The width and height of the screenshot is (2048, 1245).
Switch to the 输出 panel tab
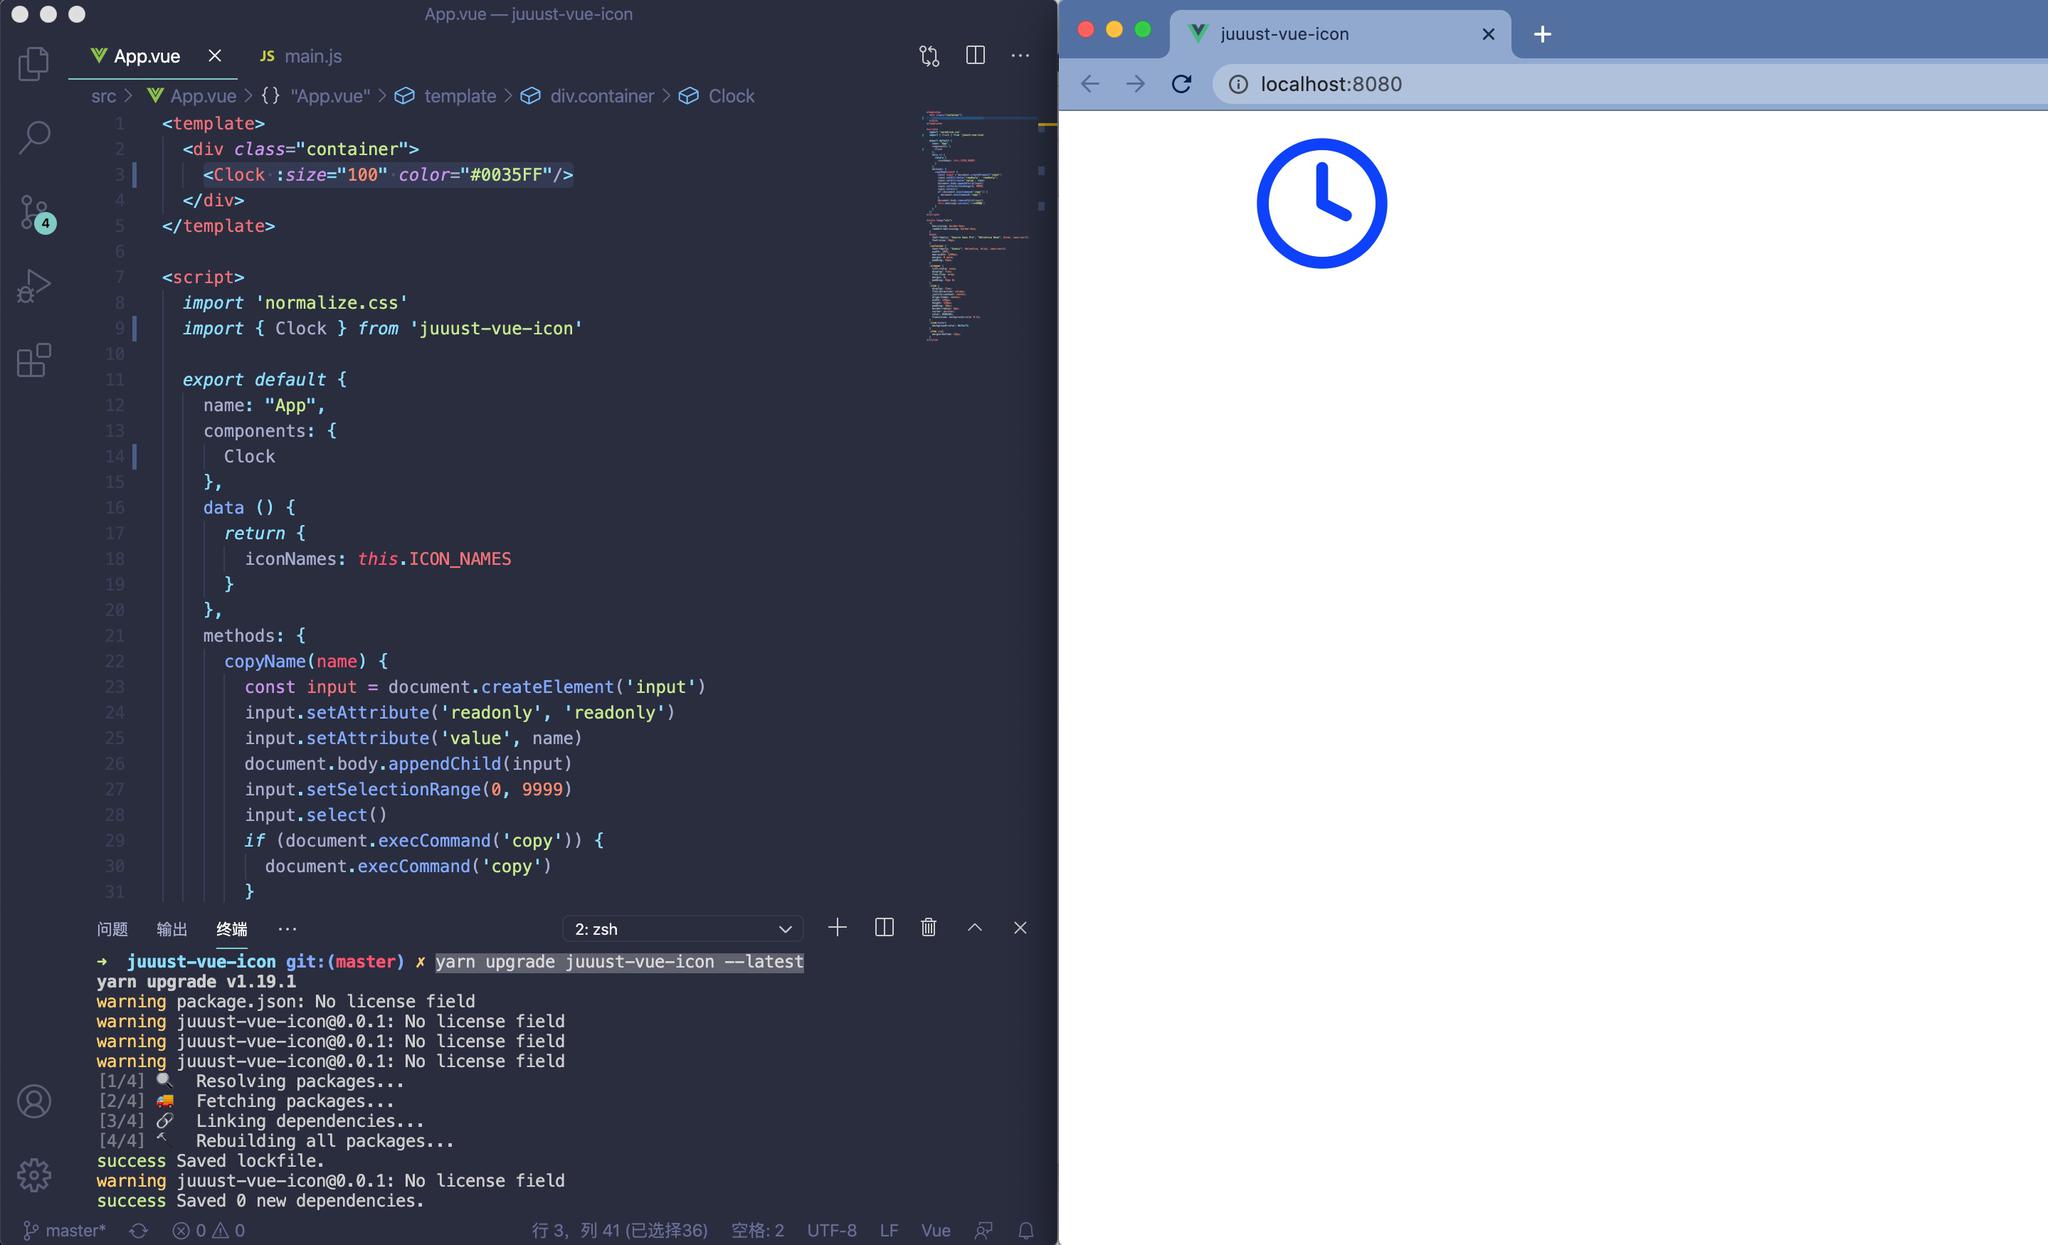170,929
